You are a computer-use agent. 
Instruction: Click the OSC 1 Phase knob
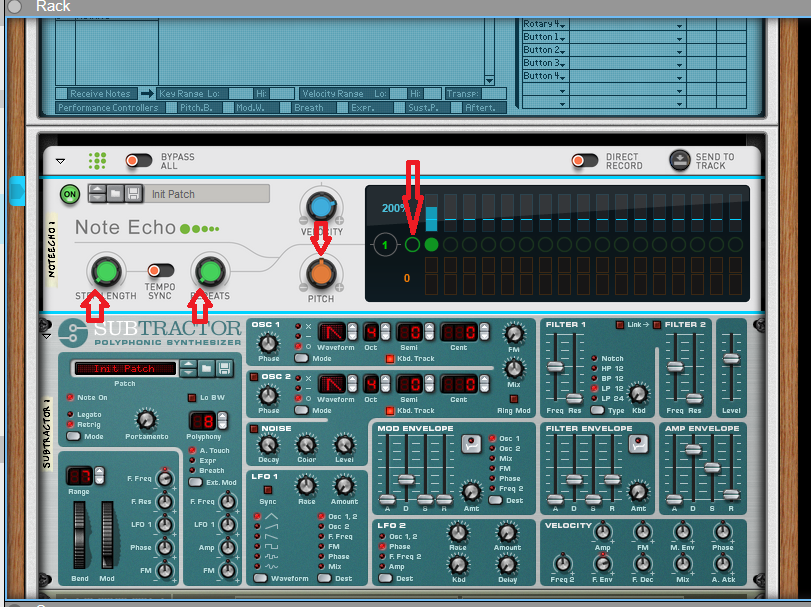point(268,343)
